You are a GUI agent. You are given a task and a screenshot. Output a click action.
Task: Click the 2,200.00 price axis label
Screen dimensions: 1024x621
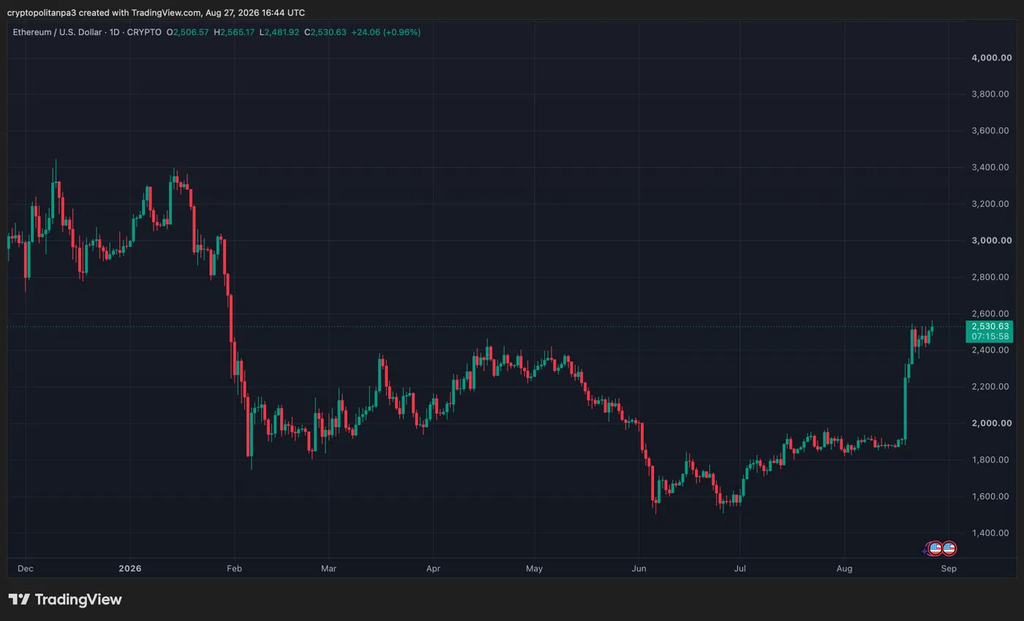991,387
